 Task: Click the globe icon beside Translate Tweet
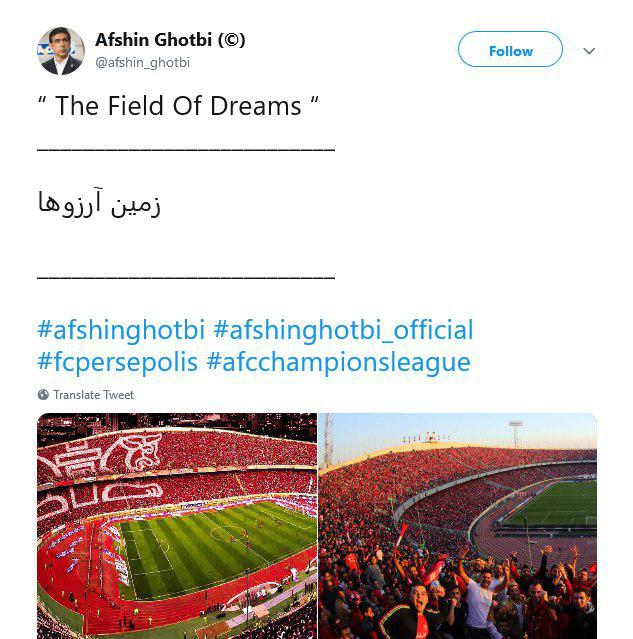pos(43,394)
